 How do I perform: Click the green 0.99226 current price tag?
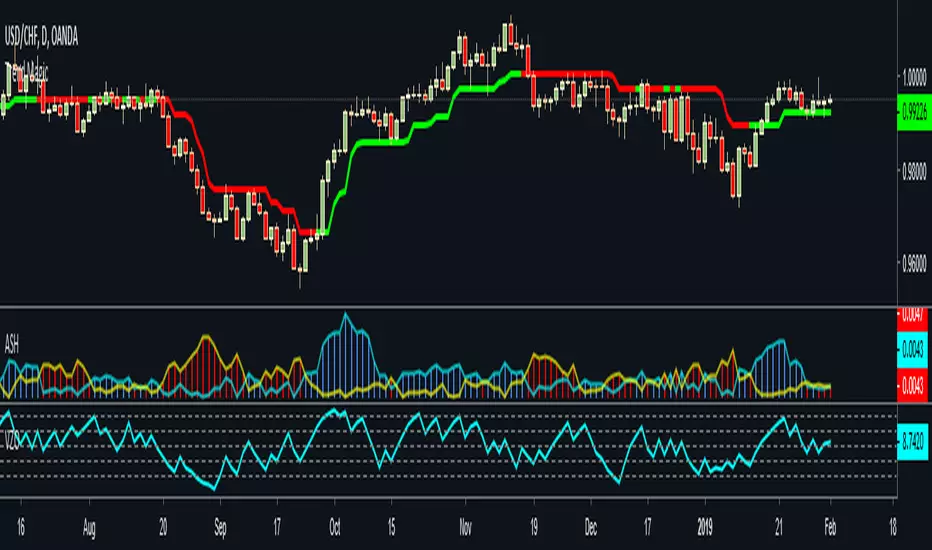point(914,112)
